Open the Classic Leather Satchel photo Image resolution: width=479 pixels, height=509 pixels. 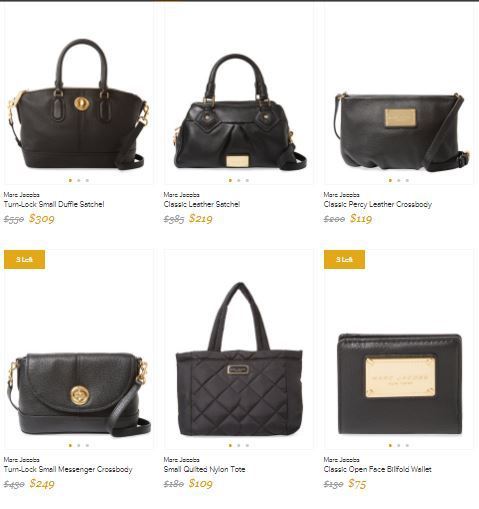[x=239, y=112]
